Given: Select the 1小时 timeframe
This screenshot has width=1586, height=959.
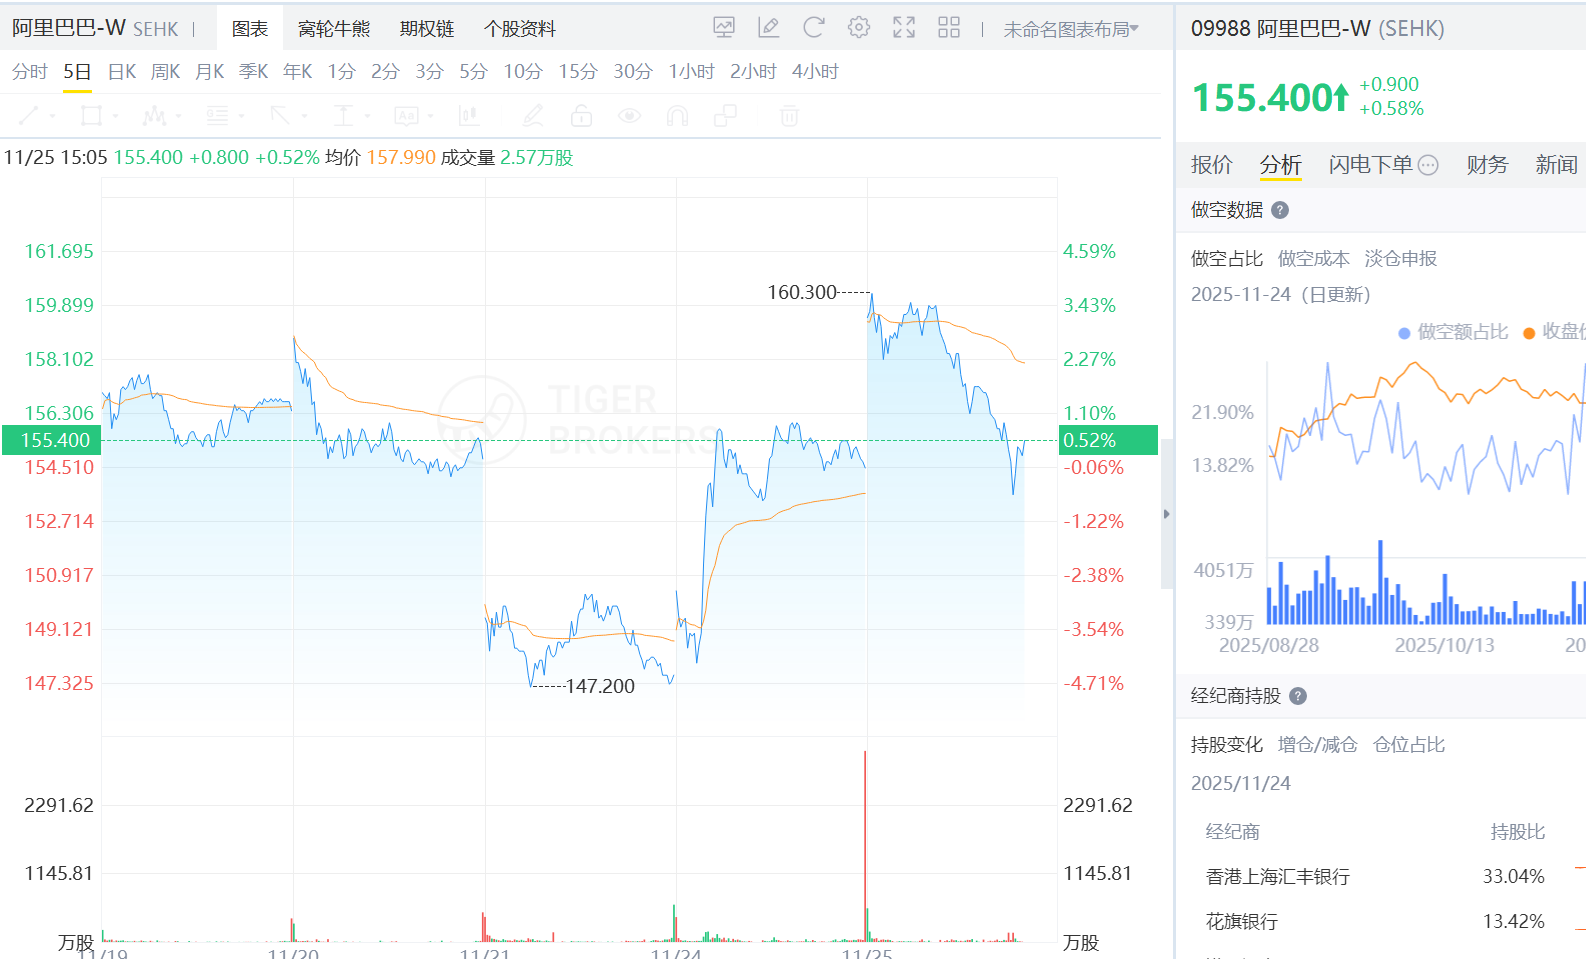Looking at the screenshot, I should pos(692,72).
